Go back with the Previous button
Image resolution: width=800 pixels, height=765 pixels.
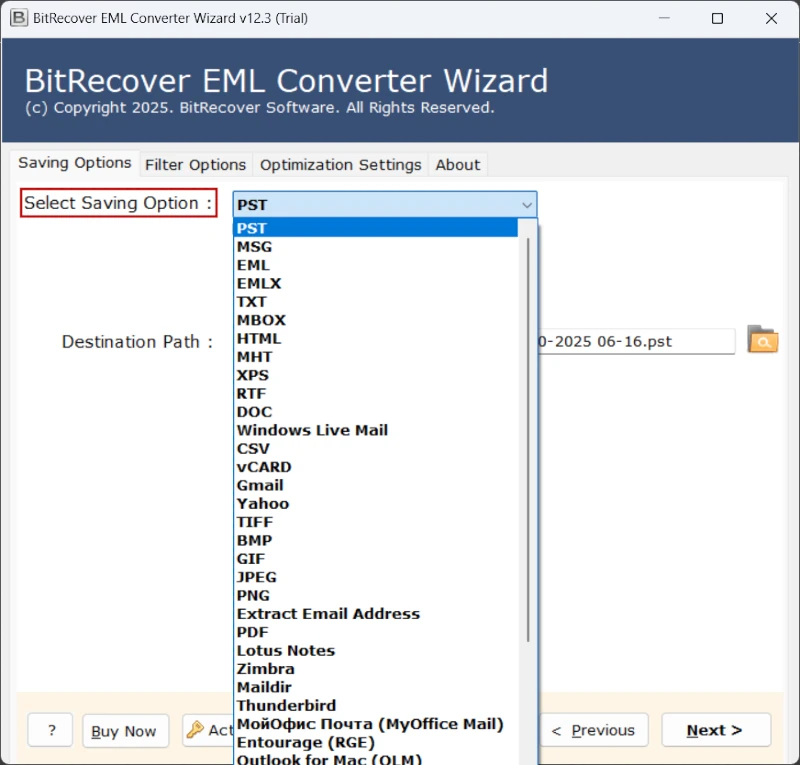click(x=594, y=730)
